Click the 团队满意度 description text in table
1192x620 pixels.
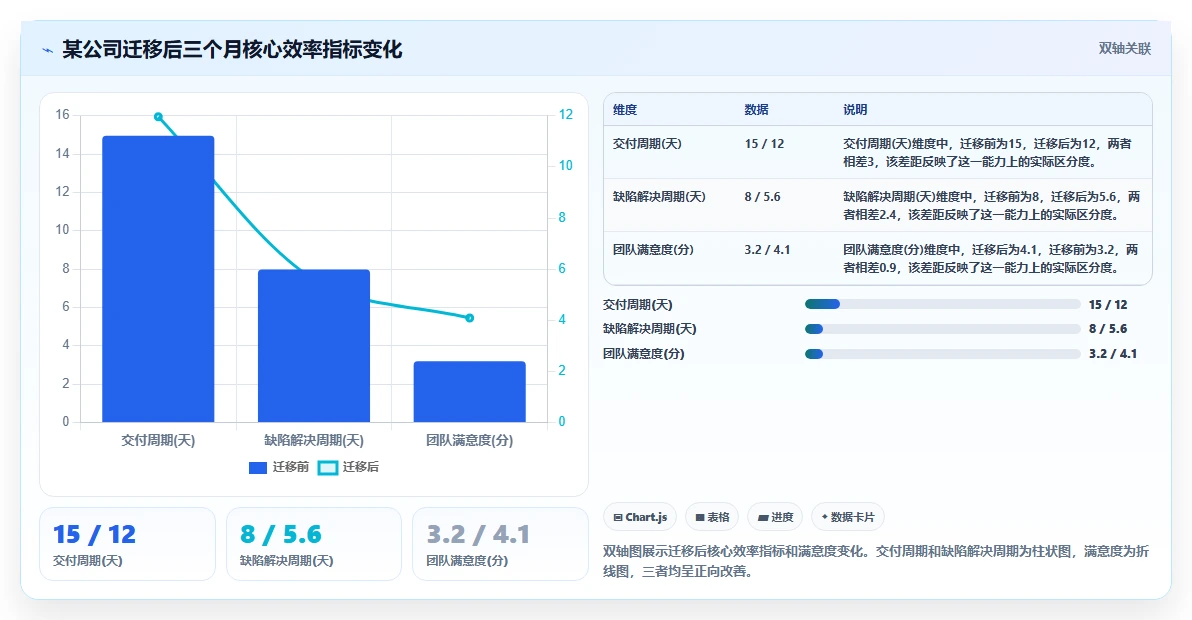(991, 259)
